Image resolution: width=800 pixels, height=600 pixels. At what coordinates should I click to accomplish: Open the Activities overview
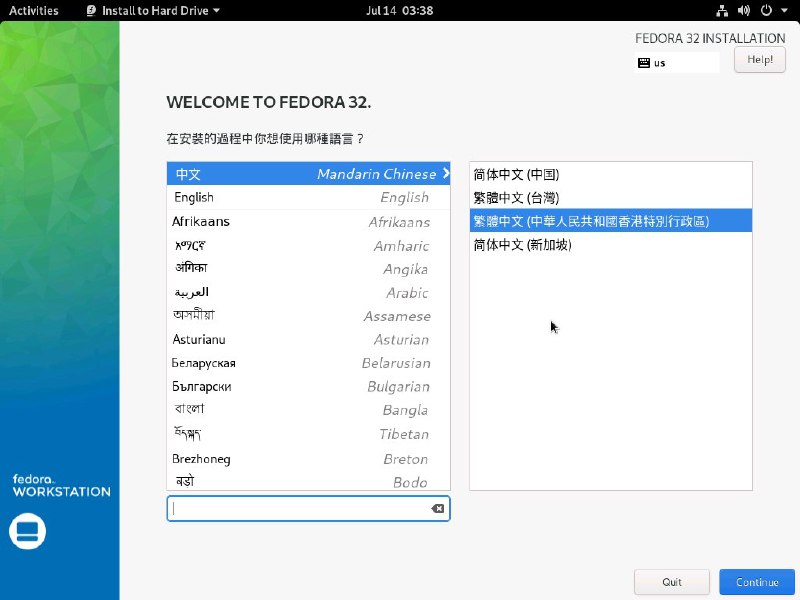point(34,11)
